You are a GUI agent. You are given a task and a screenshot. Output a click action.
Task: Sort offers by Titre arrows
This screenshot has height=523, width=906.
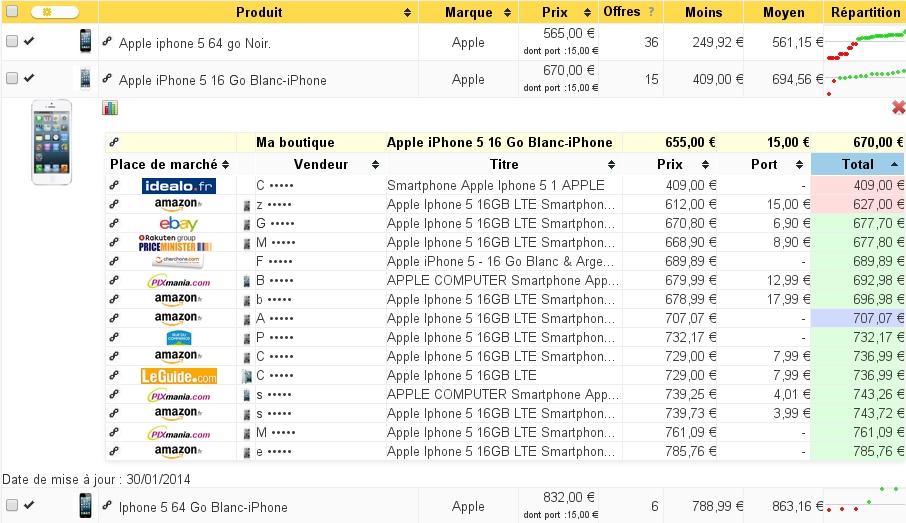pyautogui.click(x=611, y=165)
